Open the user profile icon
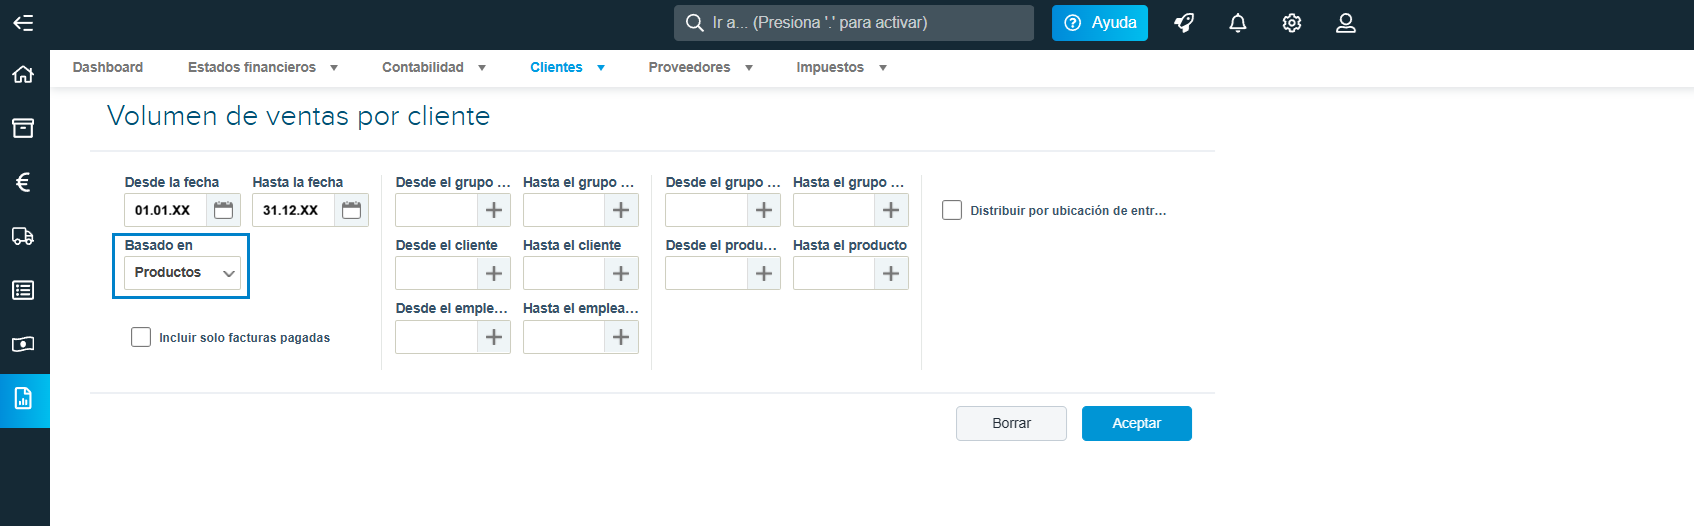 coord(1346,23)
